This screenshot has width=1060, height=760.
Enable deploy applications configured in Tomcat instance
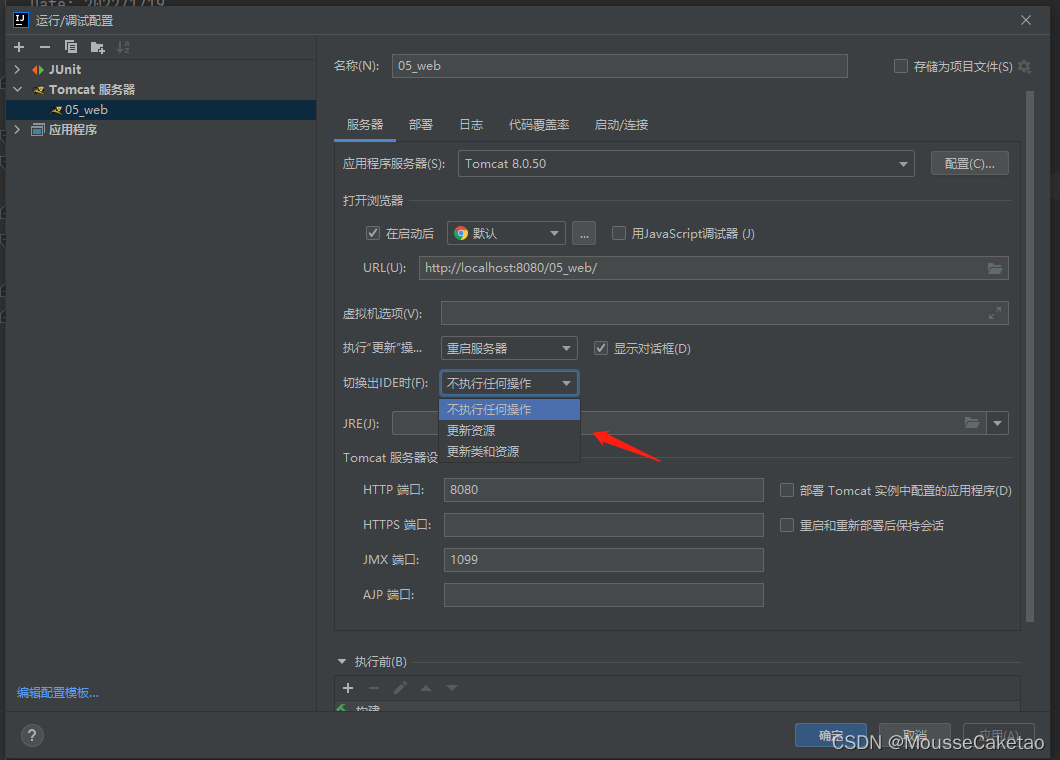coord(787,490)
